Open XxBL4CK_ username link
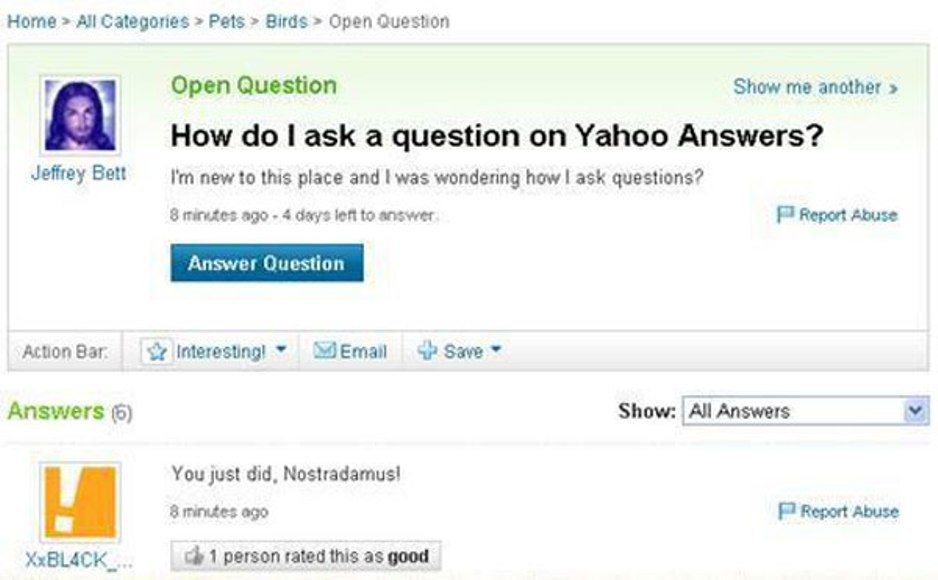The height and width of the screenshot is (580, 938). 78,560
